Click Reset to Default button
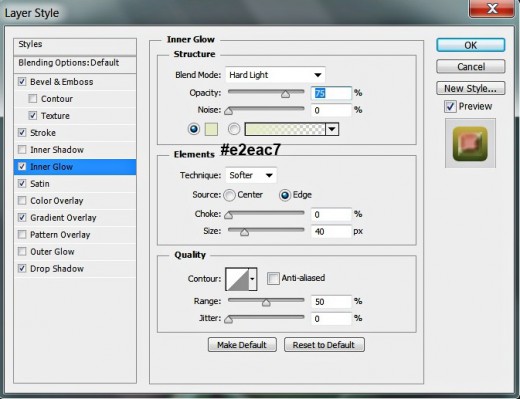Screen dimensions: 520x399 pos(324,345)
